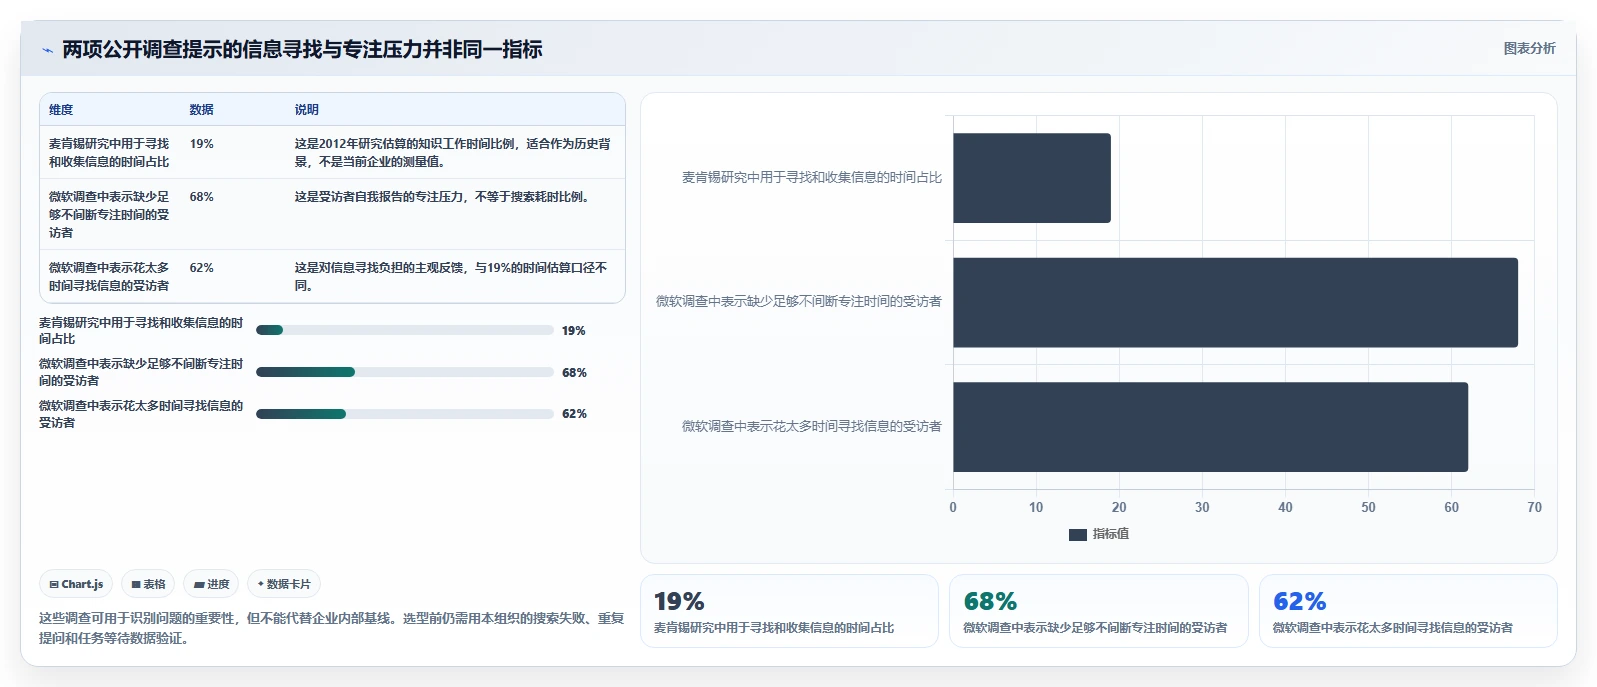Click progress label 68% beside the second bar
This screenshot has height=687, width=1597.
point(574,373)
